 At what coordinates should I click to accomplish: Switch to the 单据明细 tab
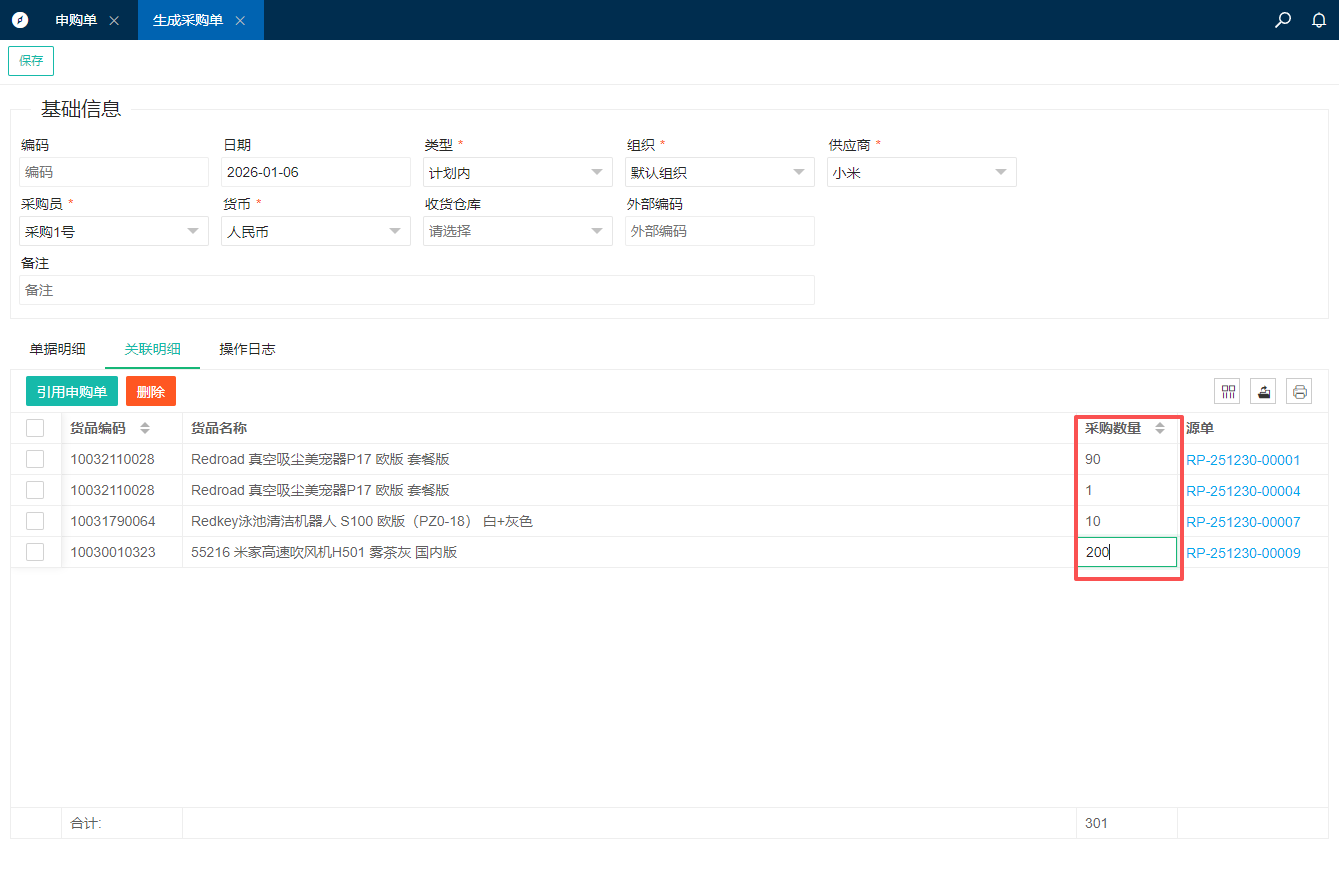(57, 349)
